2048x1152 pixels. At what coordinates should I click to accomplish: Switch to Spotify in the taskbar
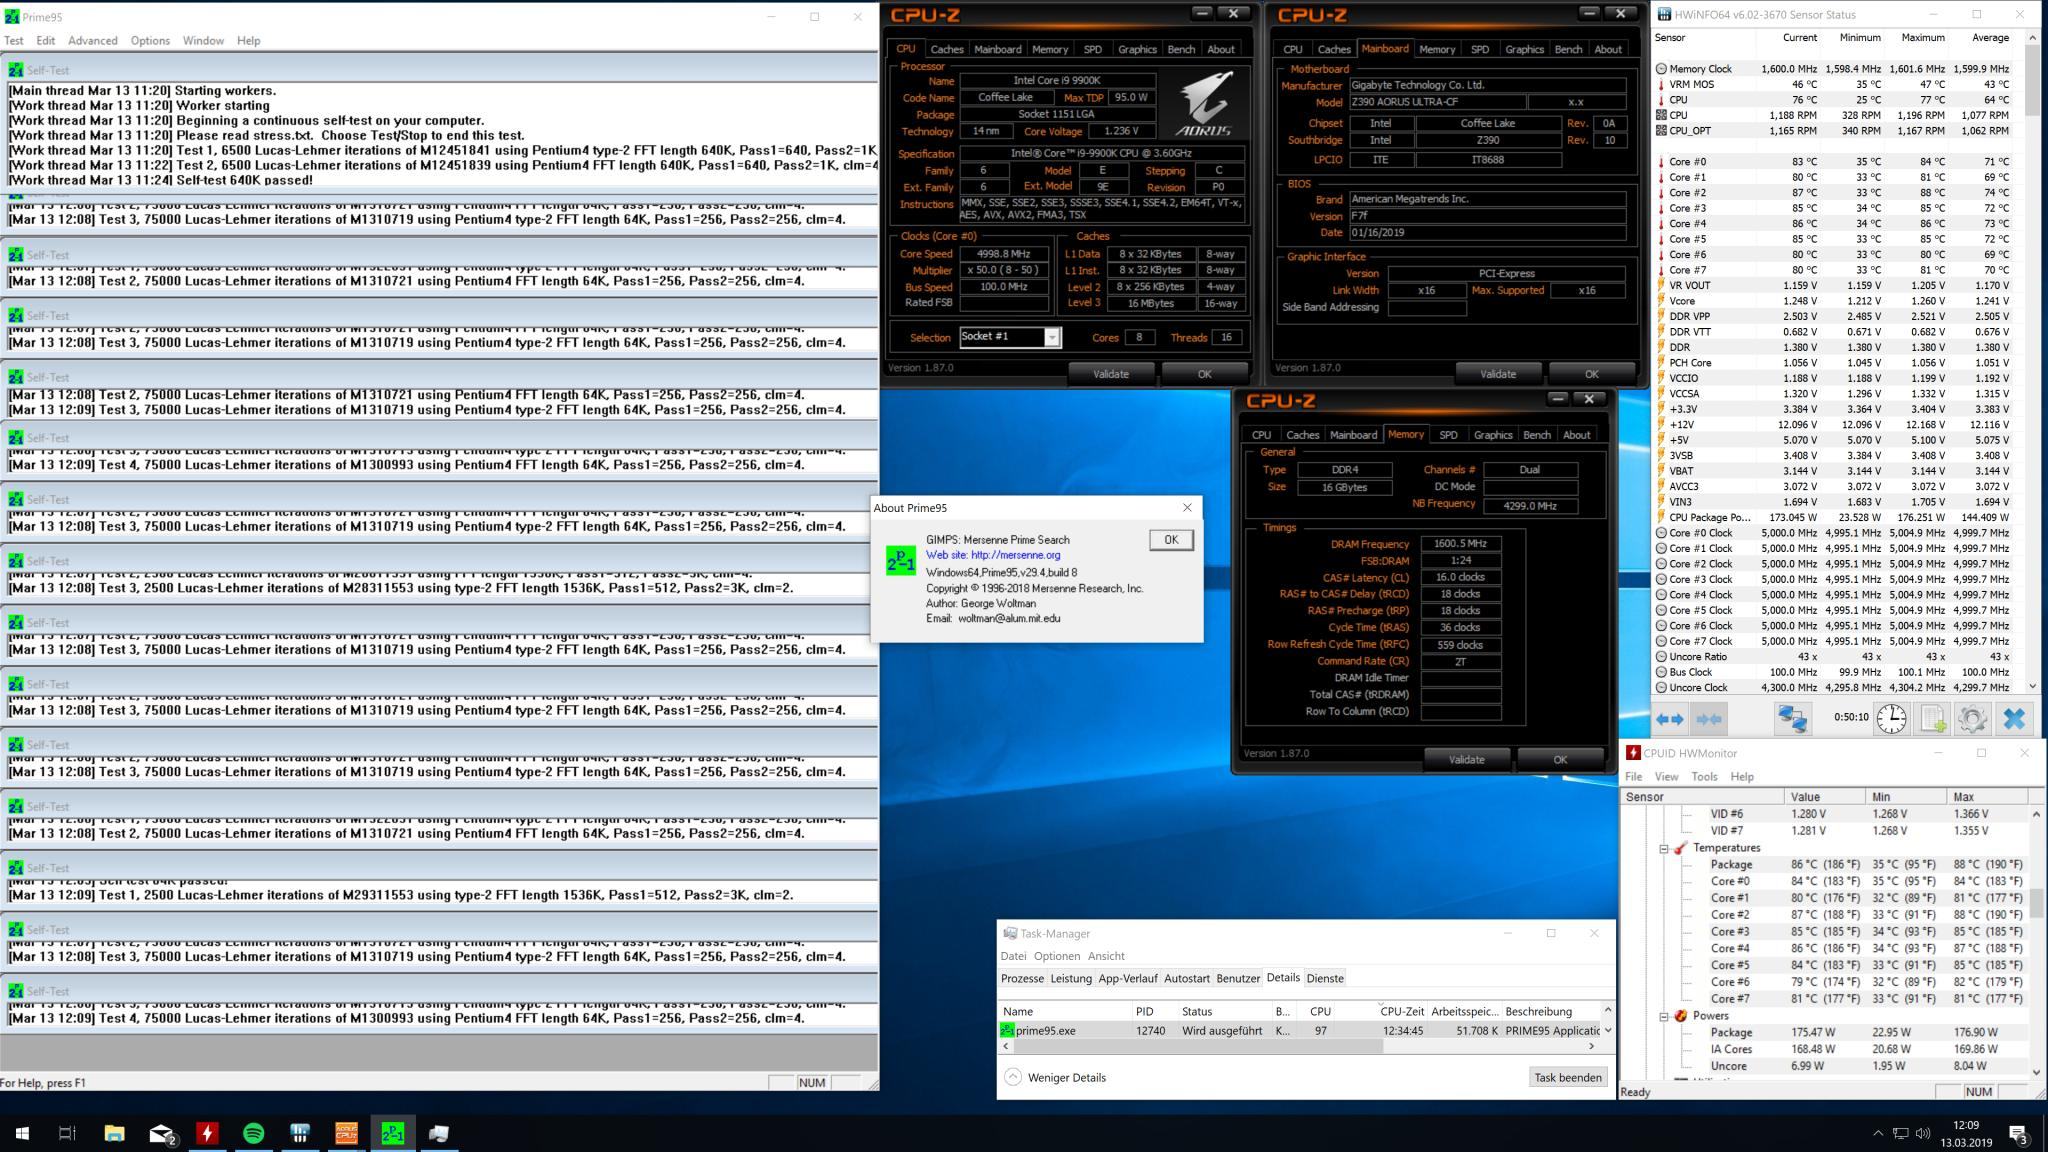(254, 1133)
